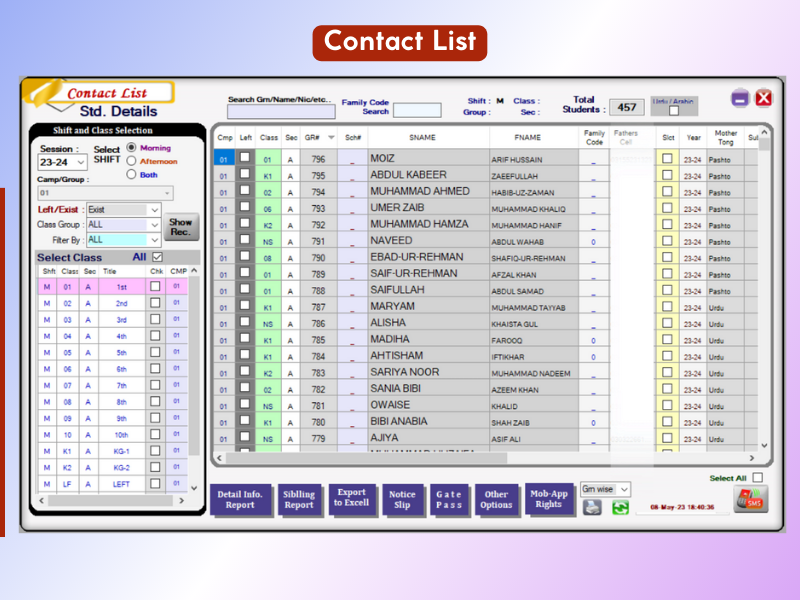
Task: Click the purple minimize window icon
Action: [740, 97]
